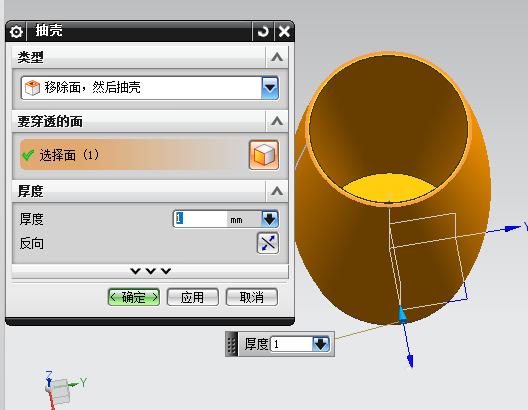Click the cyan thickness arrow handle on model
The height and width of the screenshot is (410, 528).
[402, 314]
